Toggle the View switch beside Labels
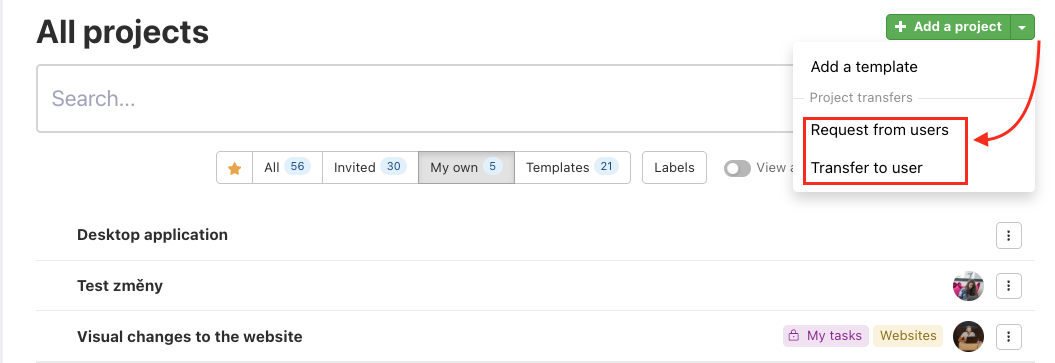This screenshot has height=363, width=1055. pos(737,168)
